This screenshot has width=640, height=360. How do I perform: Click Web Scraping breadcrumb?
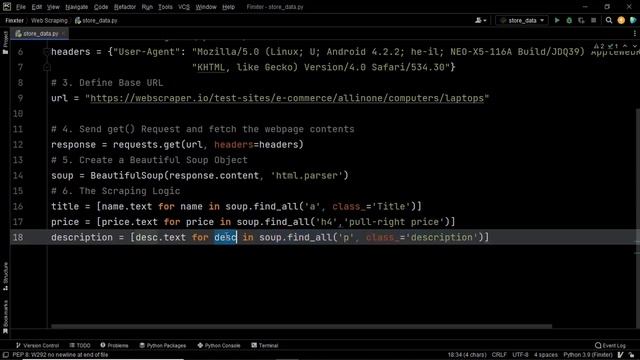[49, 20]
